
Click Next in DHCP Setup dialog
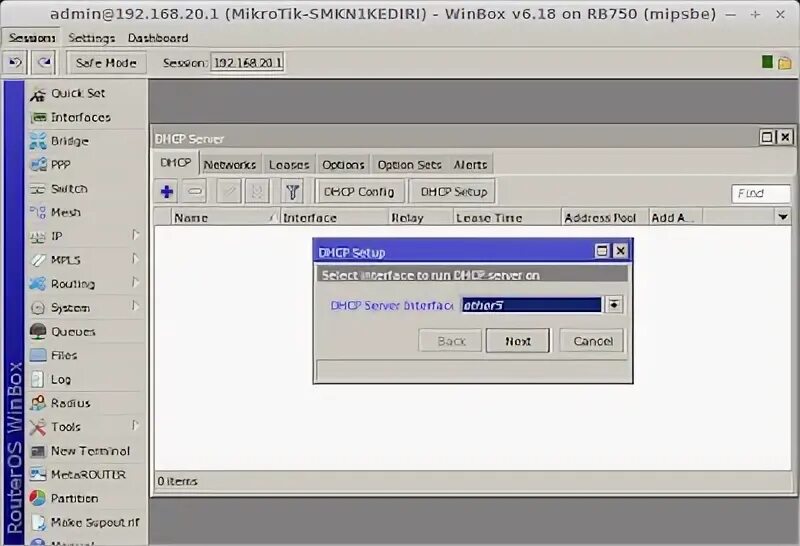518,341
